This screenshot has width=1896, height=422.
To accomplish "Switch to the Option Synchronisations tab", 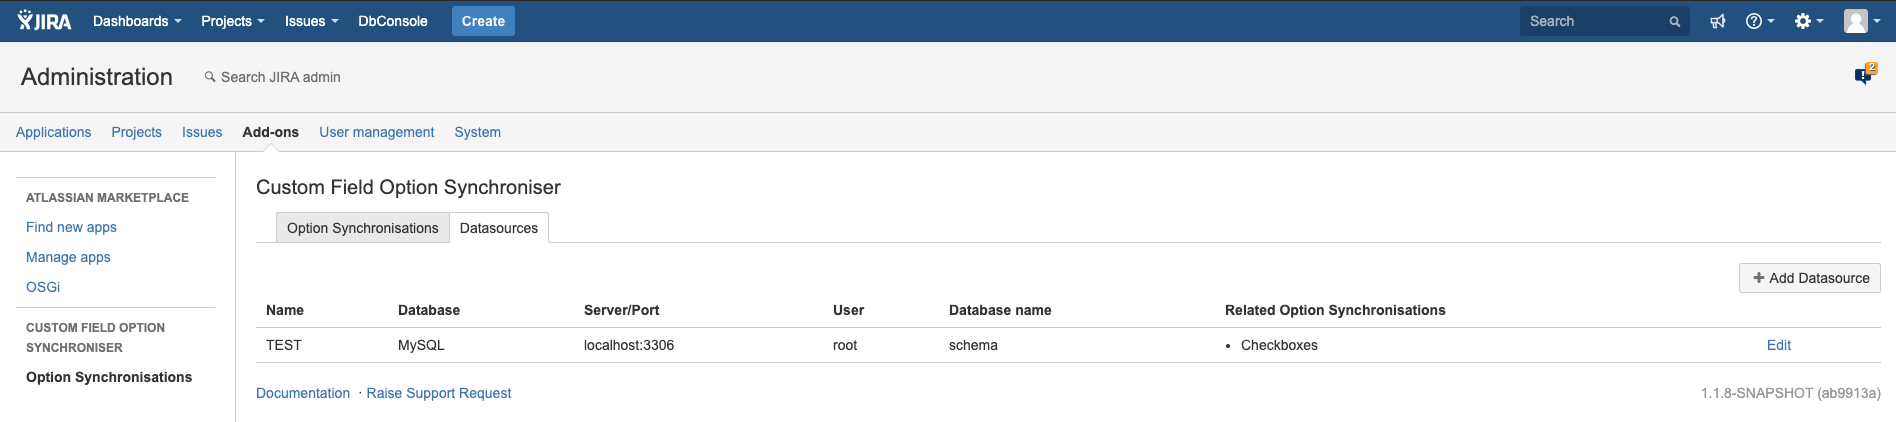I will tap(362, 228).
